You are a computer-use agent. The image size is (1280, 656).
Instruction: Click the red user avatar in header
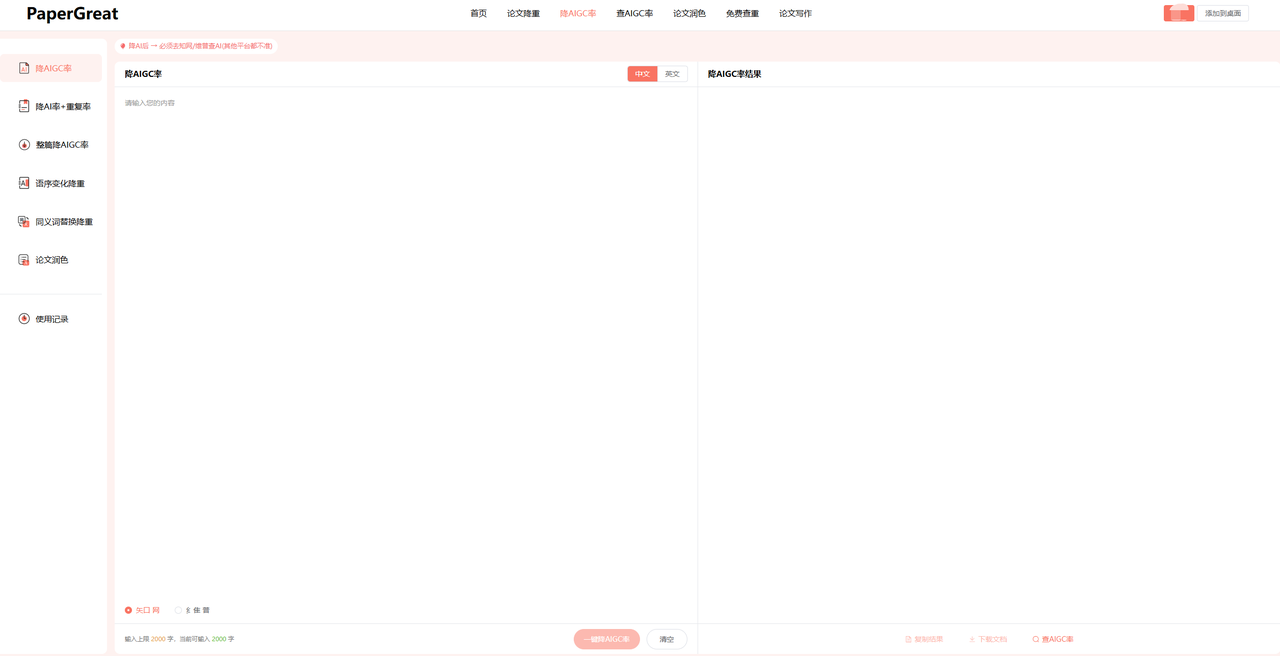(x=1179, y=13)
